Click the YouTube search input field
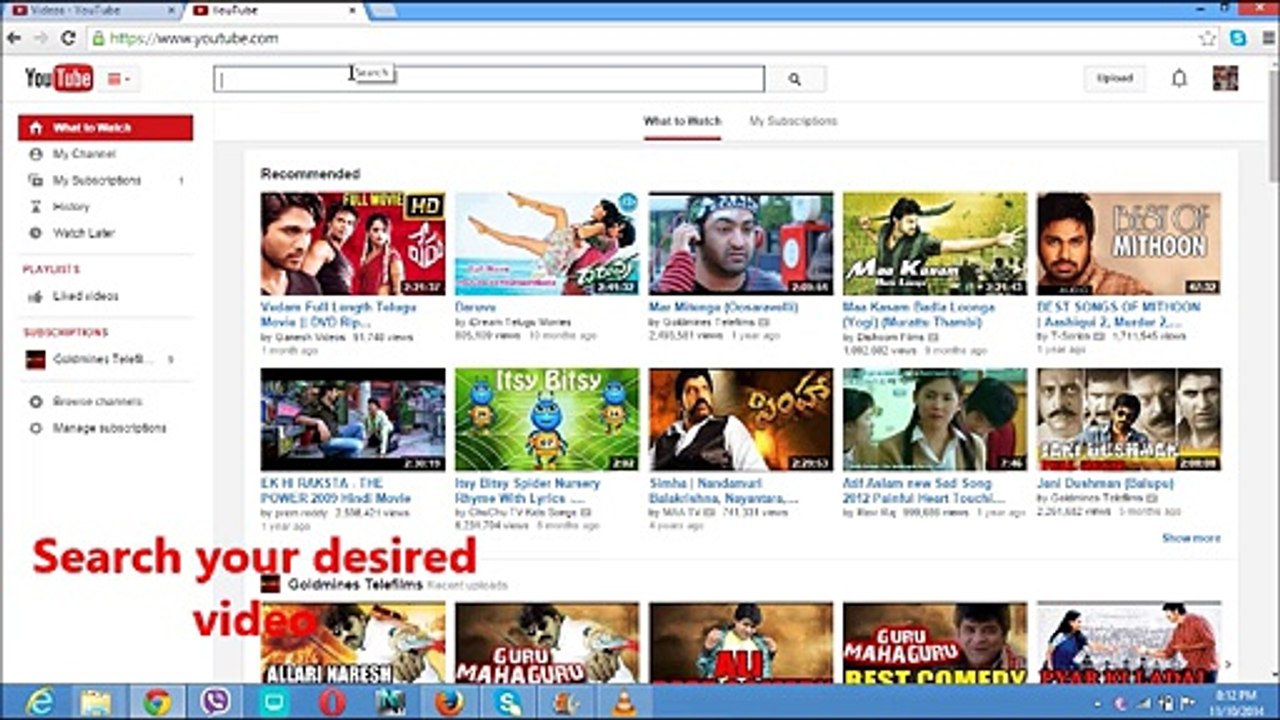The image size is (1280, 720). (489, 79)
